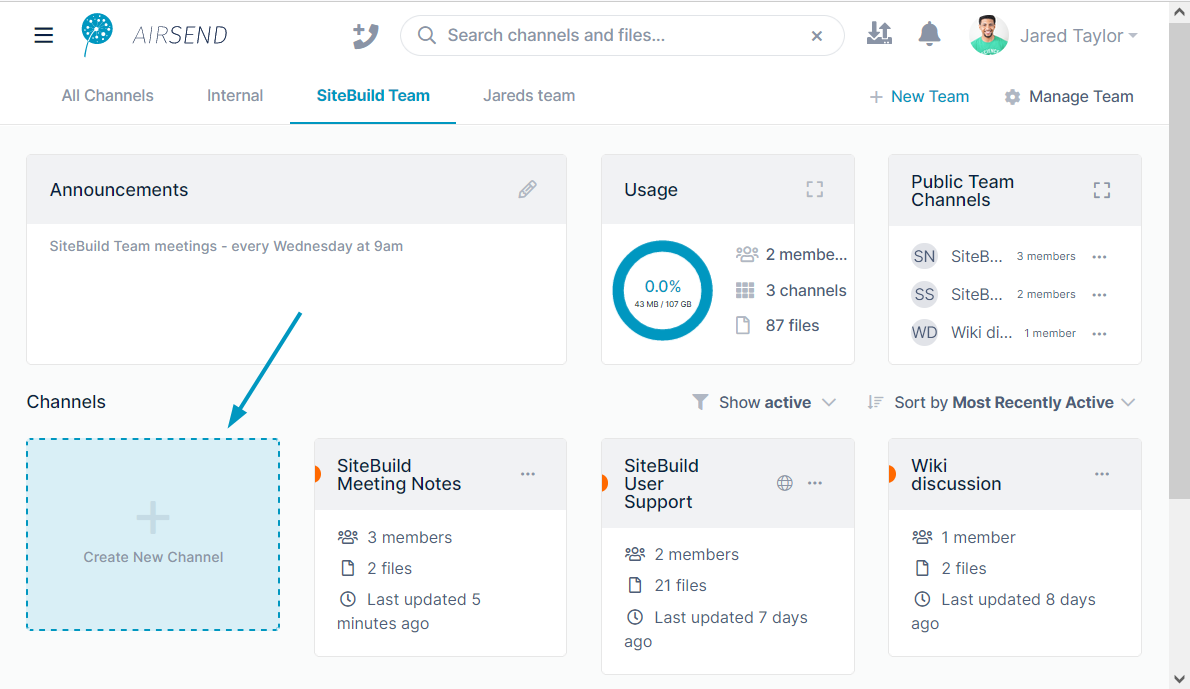Viewport: 1190px width, 689px height.
Task: Switch to the All Channels tab
Action: click(108, 96)
